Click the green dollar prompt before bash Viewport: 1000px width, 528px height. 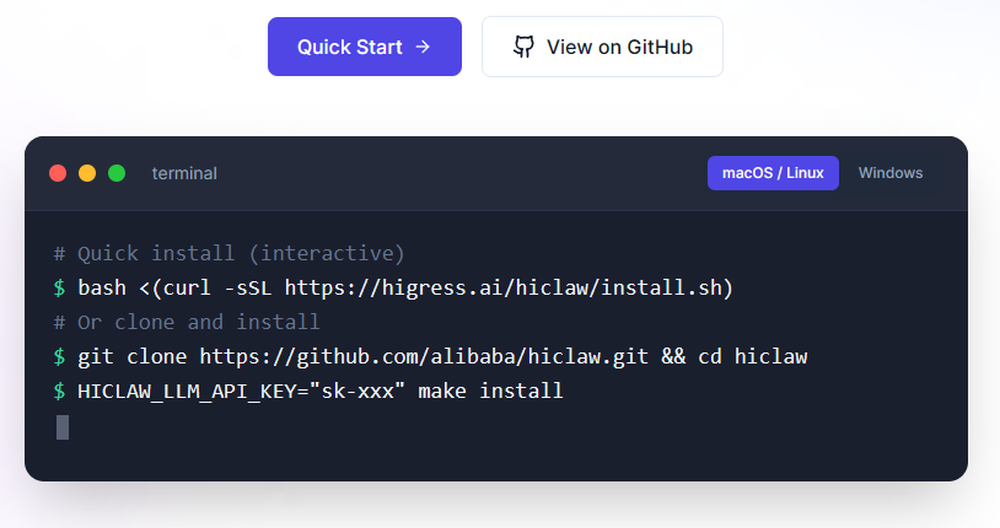pyautogui.click(x=59, y=288)
